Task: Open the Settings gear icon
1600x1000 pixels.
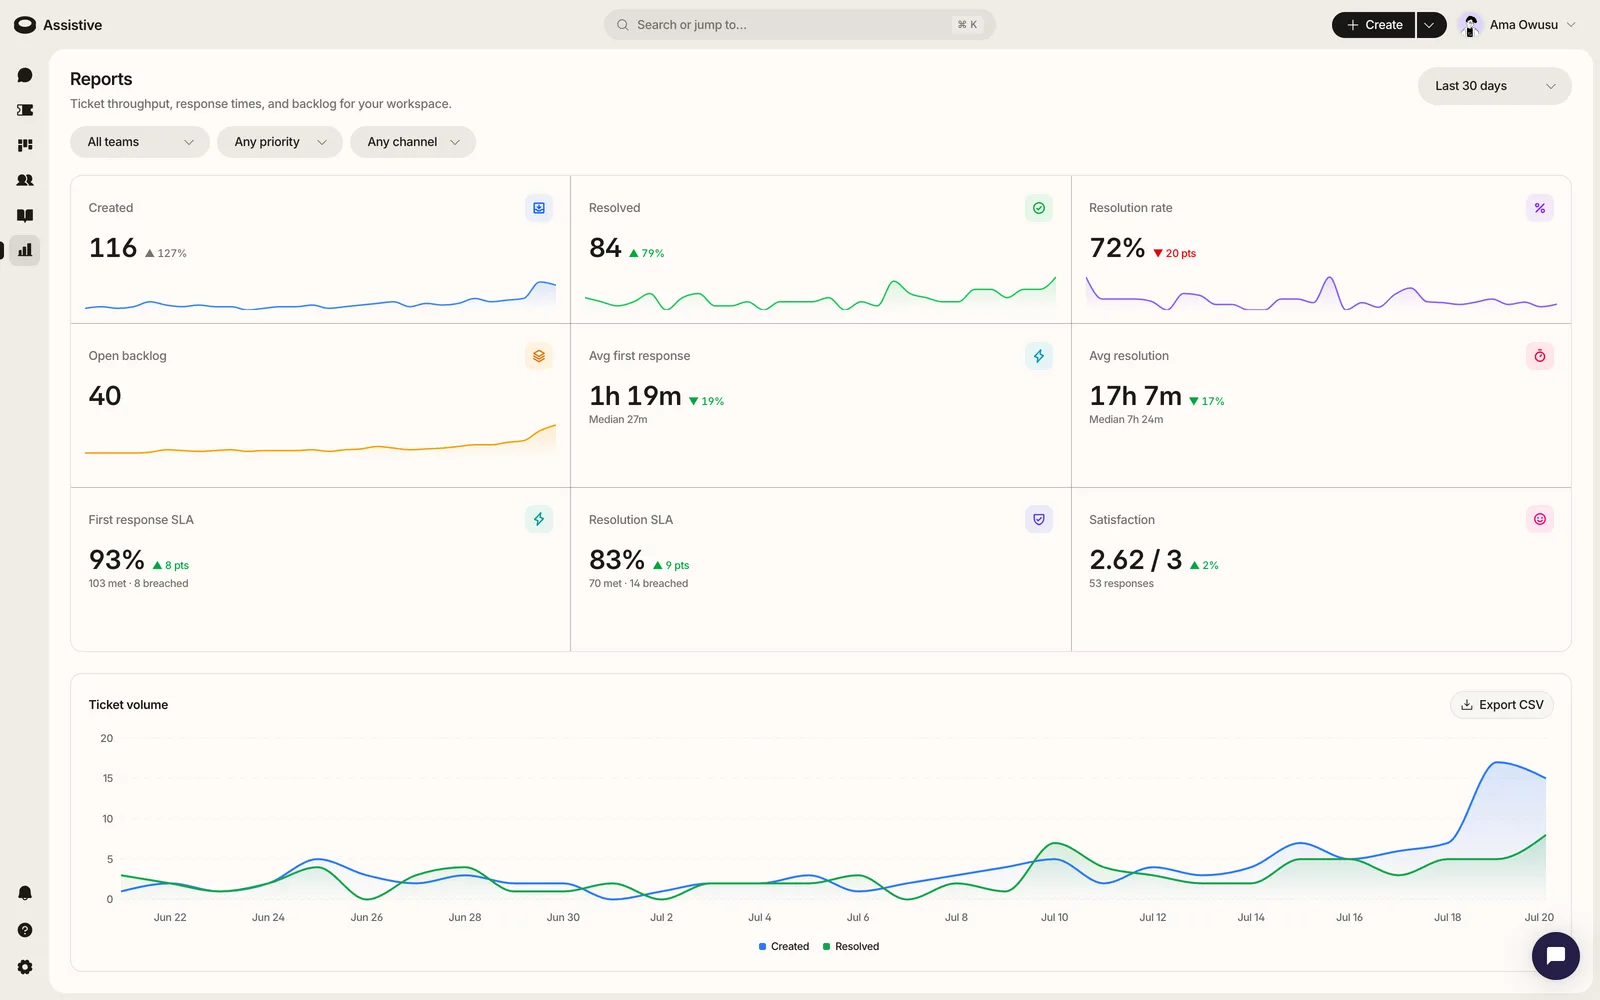Action: click(25, 967)
